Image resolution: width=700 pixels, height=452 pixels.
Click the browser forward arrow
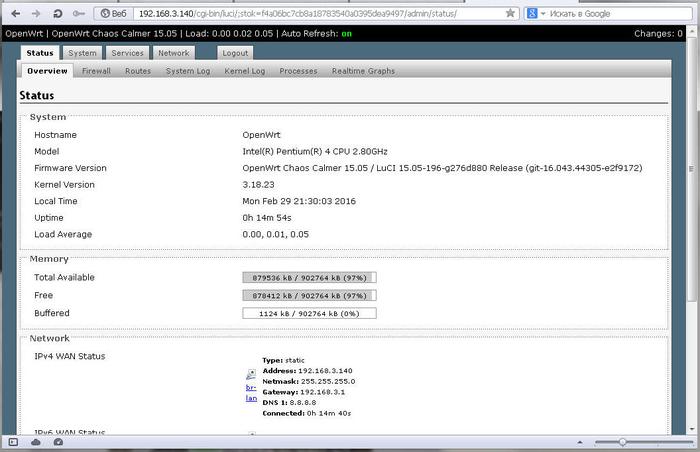(36, 13)
